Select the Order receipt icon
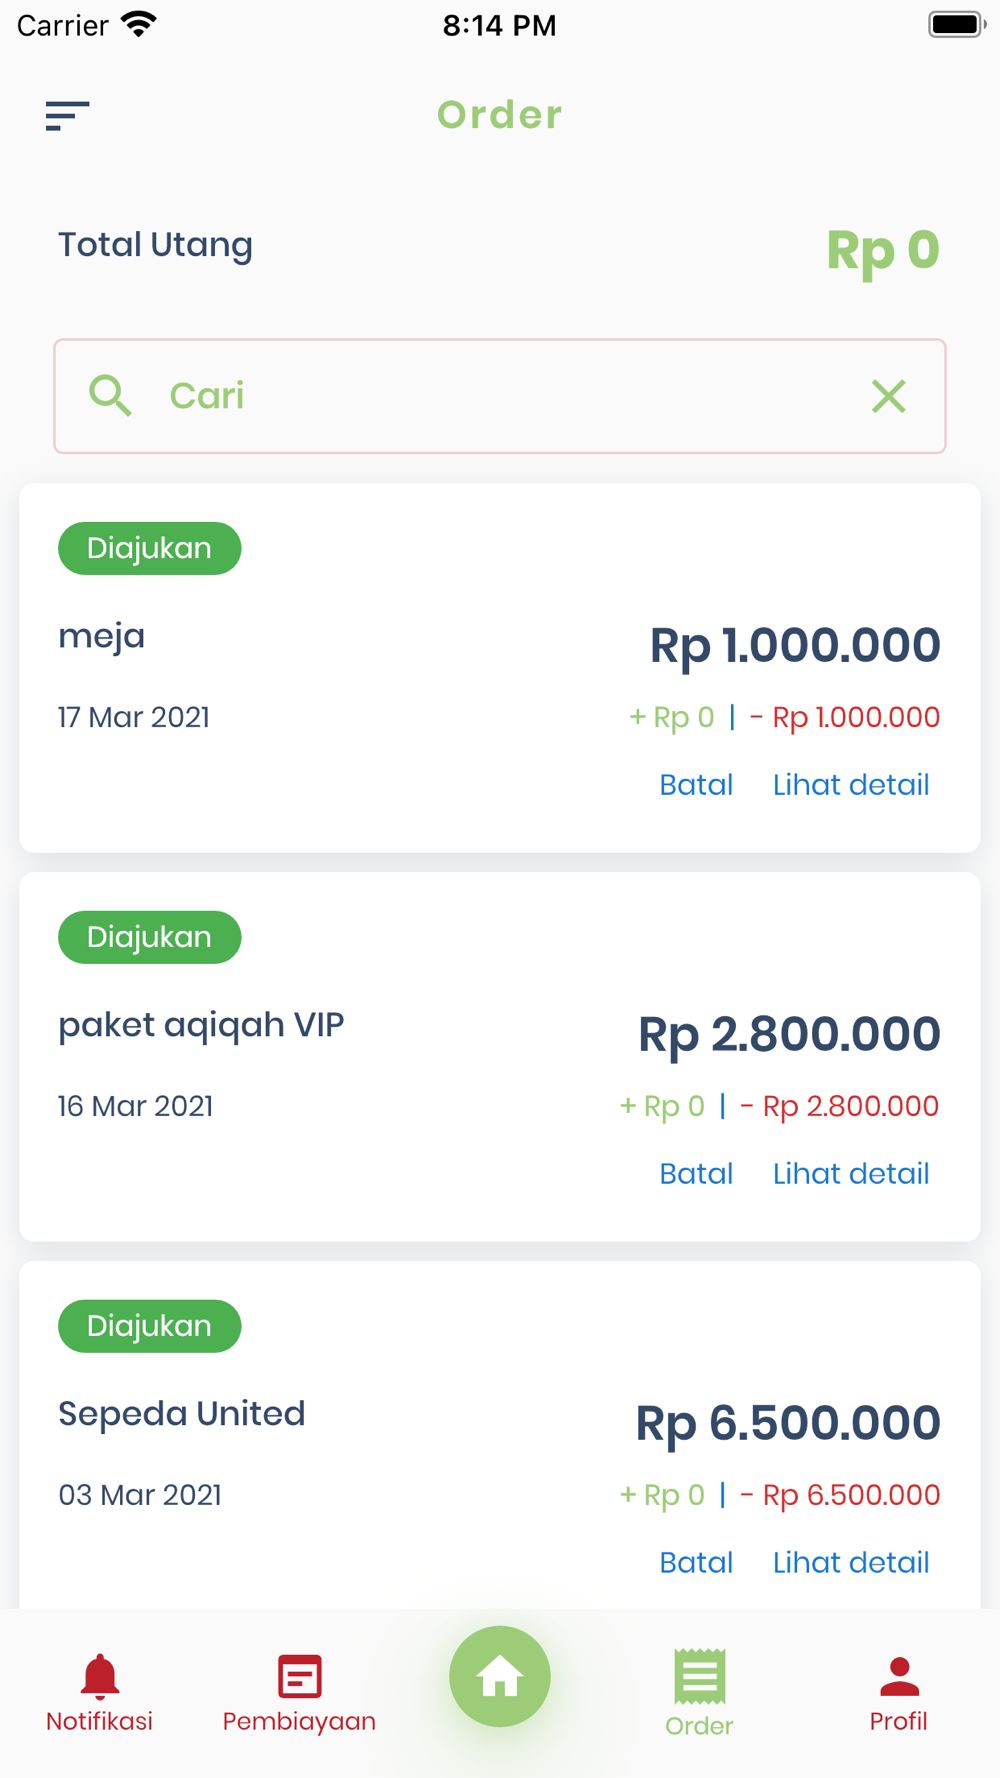The image size is (1000, 1778). (x=699, y=1676)
